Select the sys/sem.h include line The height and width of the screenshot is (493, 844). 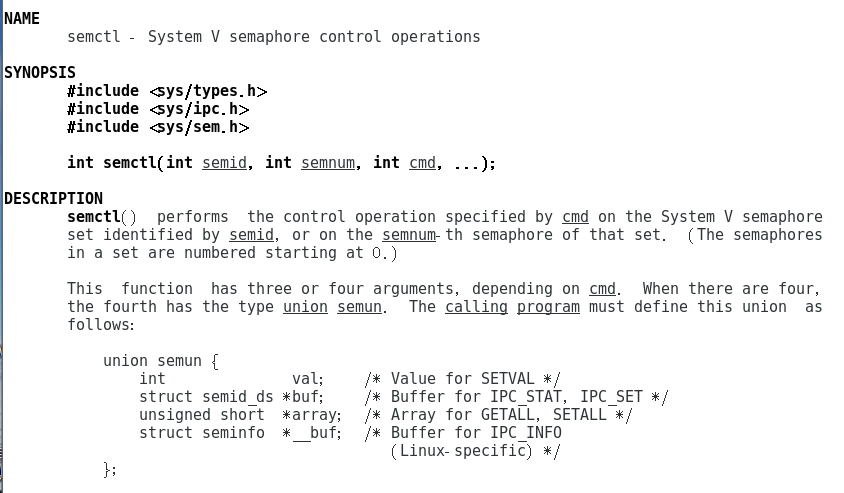[158, 127]
